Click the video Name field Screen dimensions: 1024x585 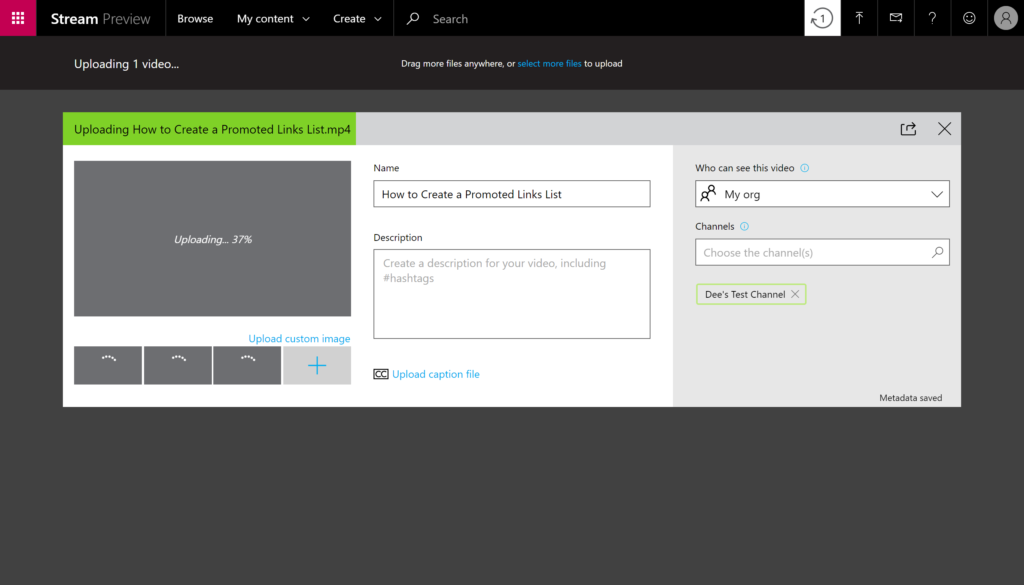512,194
